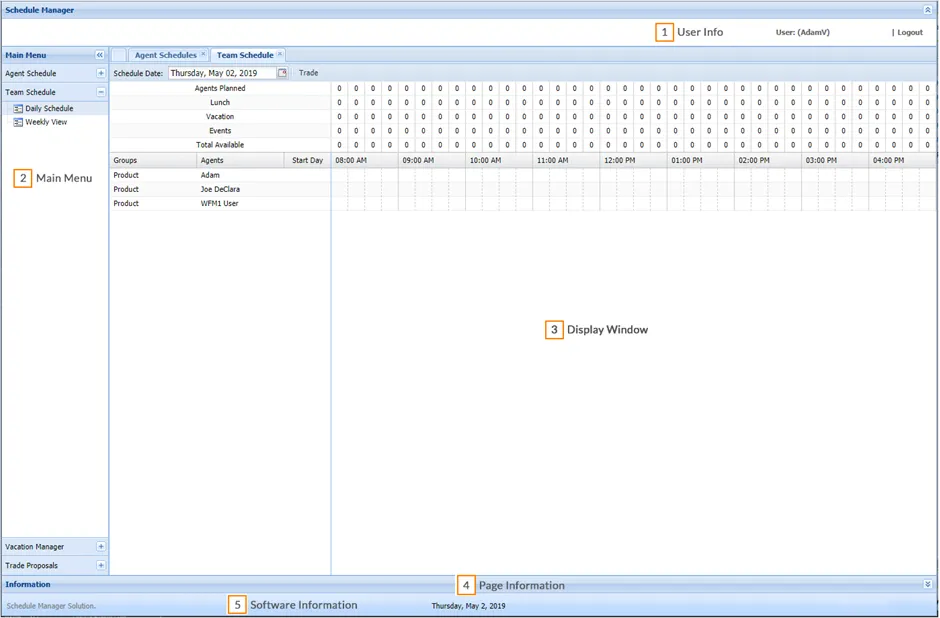The width and height of the screenshot is (940, 618).
Task: Click the Thursday, May 2, 2019 footer date
Action: point(468,606)
